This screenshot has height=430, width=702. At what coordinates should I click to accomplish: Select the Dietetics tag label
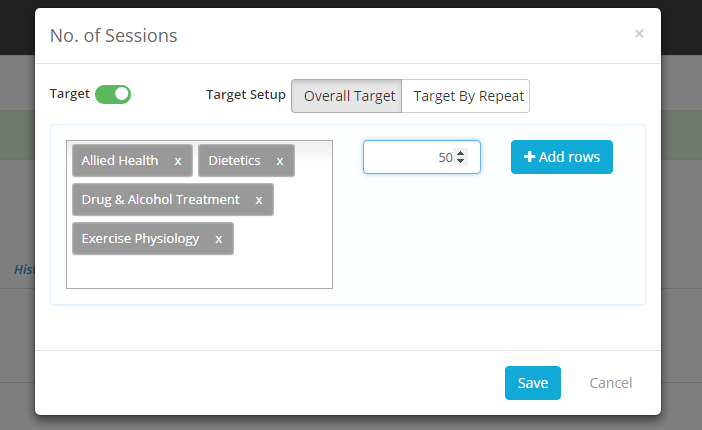tap(234, 161)
